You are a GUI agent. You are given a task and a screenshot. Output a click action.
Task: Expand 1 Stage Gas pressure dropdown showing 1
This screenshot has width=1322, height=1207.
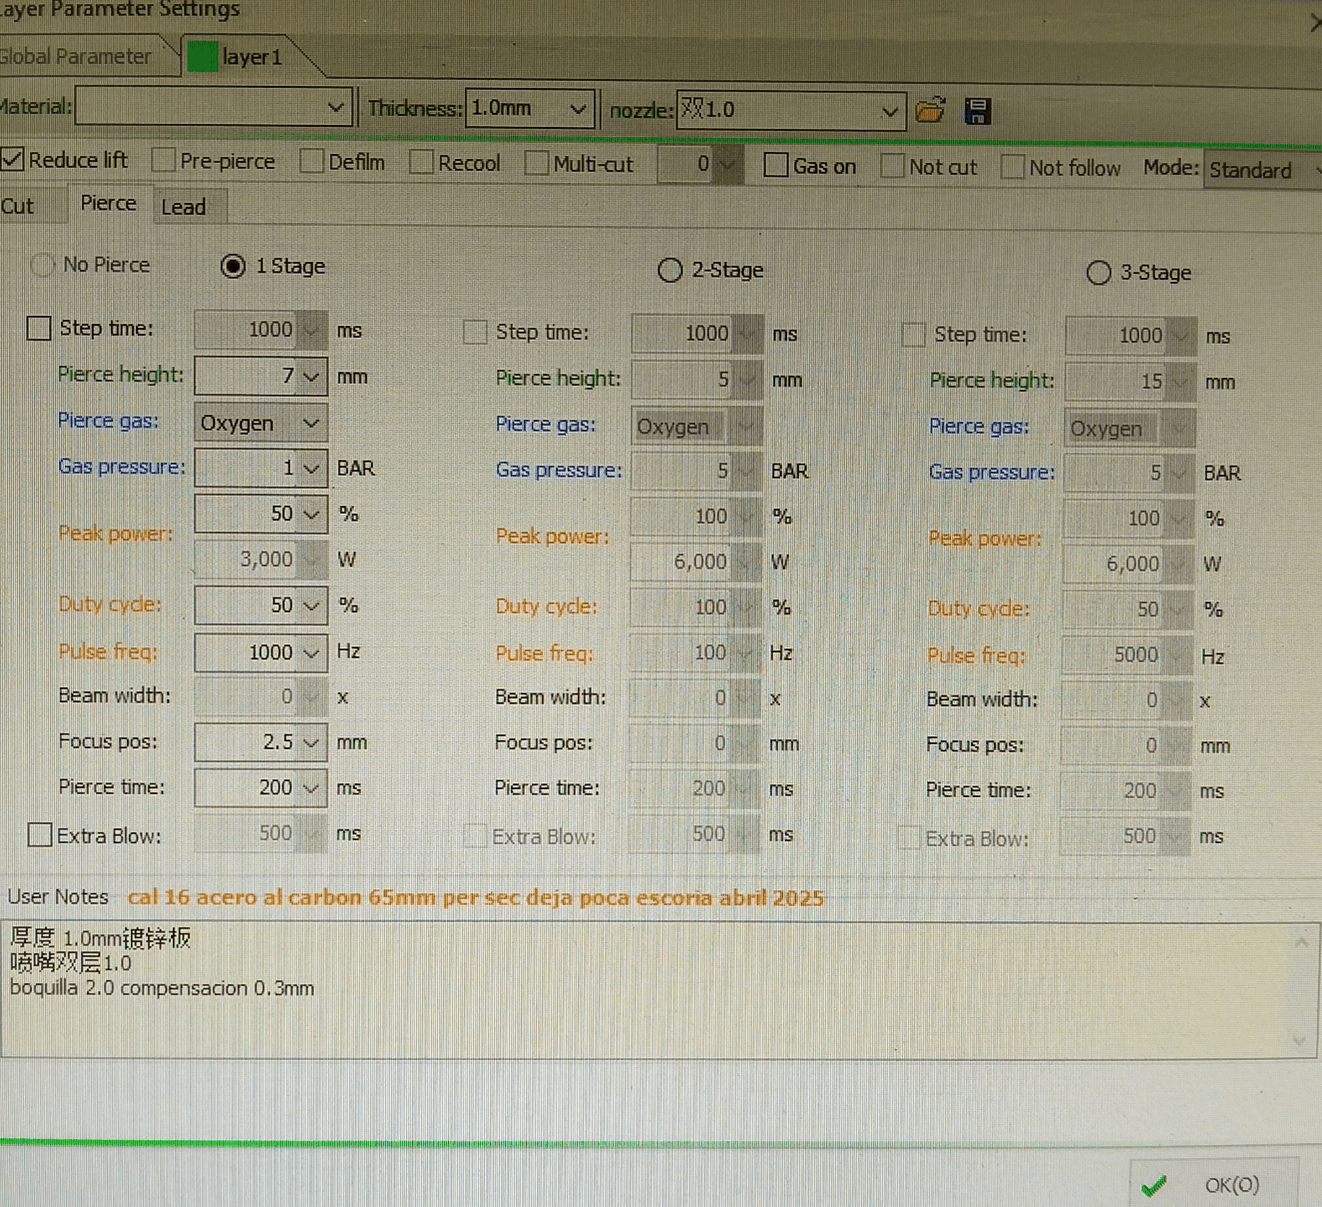[x=311, y=468]
